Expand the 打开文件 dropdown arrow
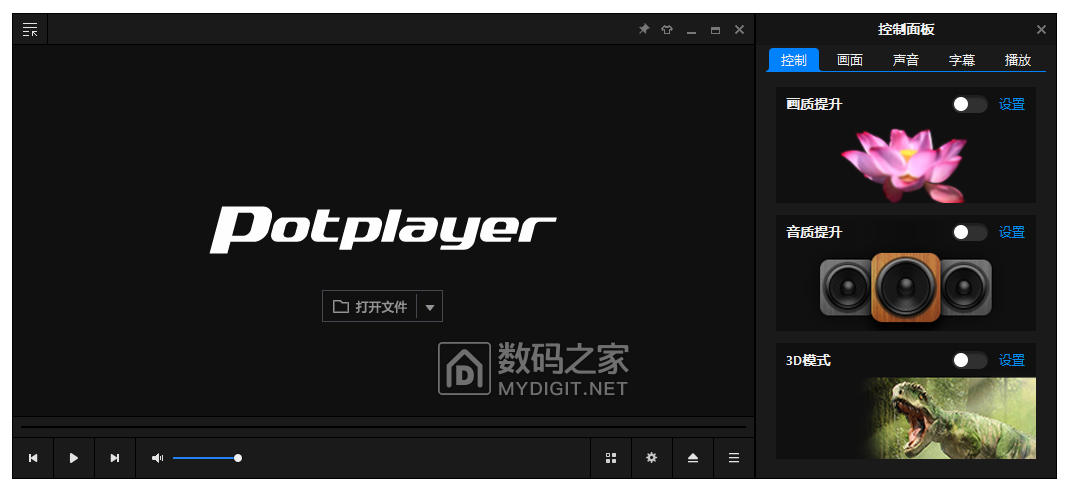This screenshot has height=490, width=1069. [x=430, y=307]
